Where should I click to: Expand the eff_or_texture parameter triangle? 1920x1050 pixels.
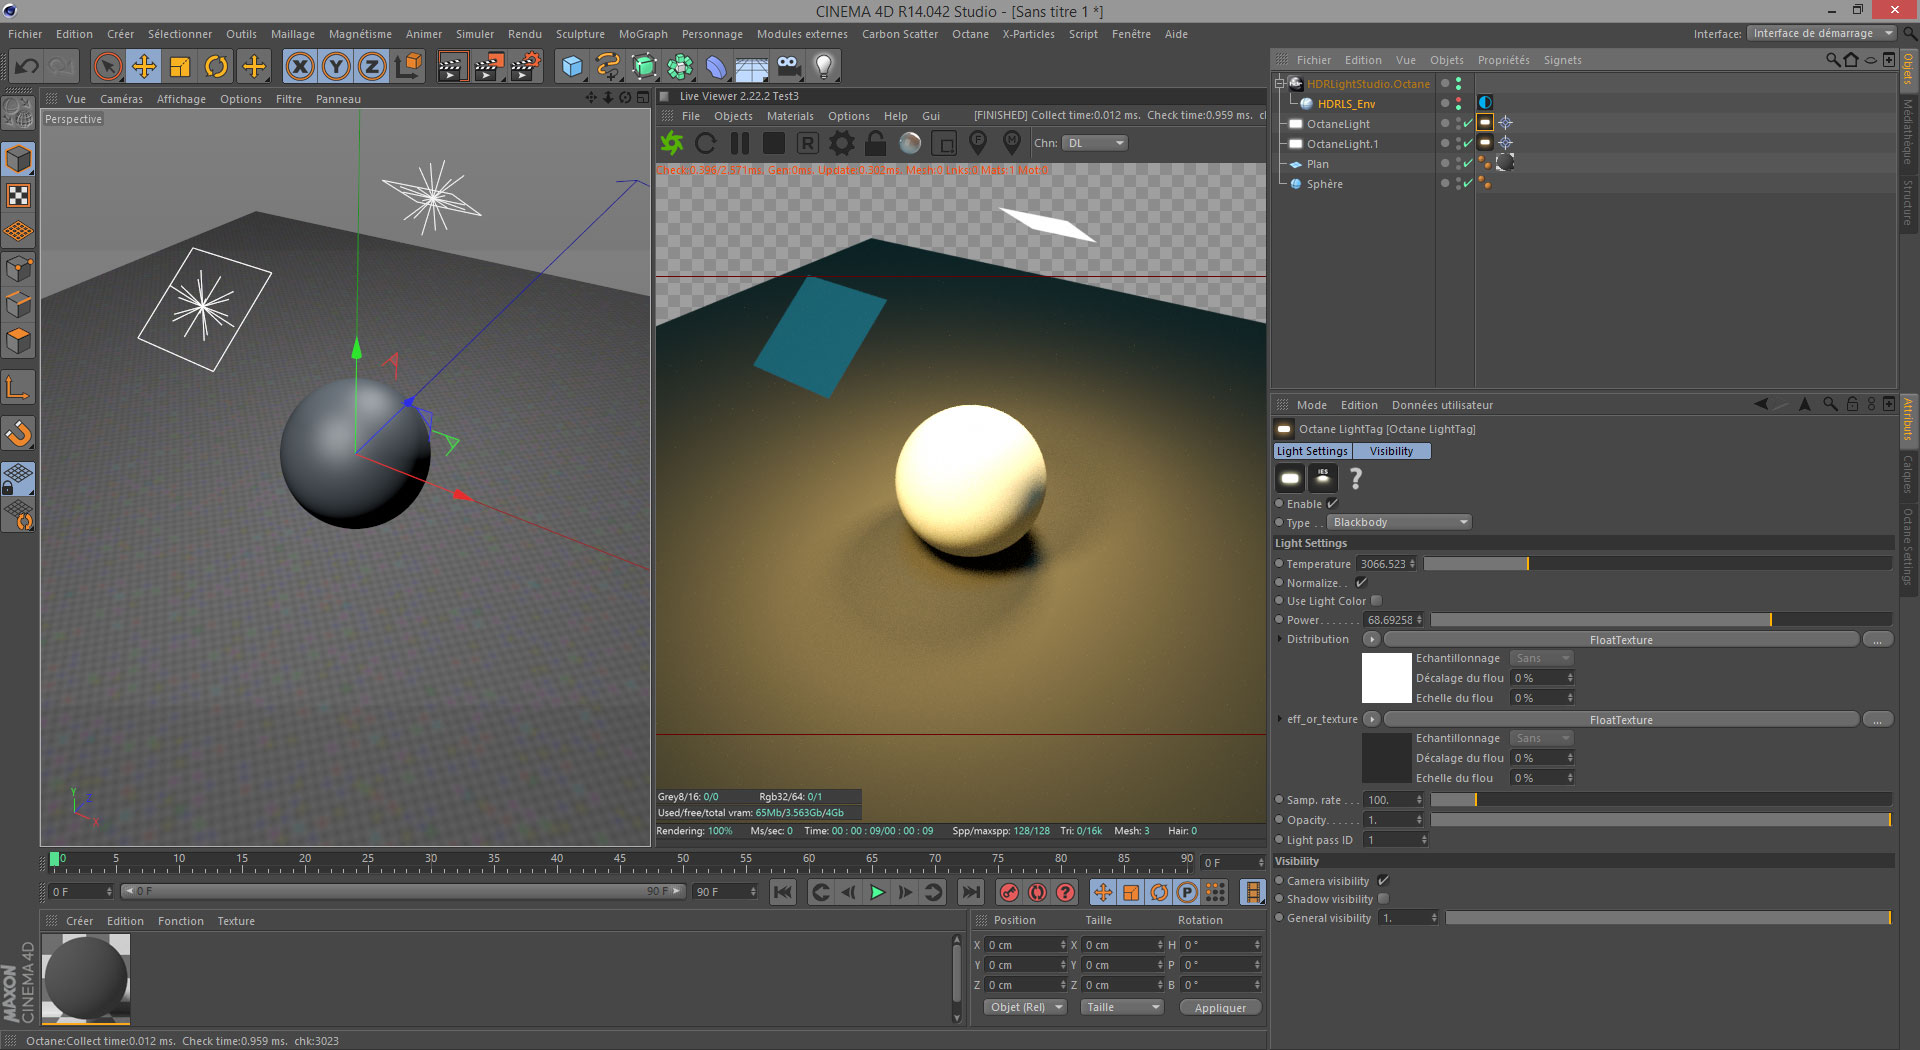click(1280, 719)
